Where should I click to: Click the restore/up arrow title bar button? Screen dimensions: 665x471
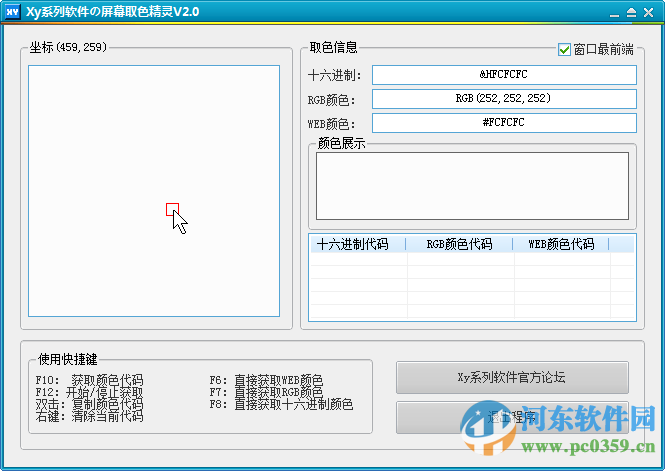631,13
